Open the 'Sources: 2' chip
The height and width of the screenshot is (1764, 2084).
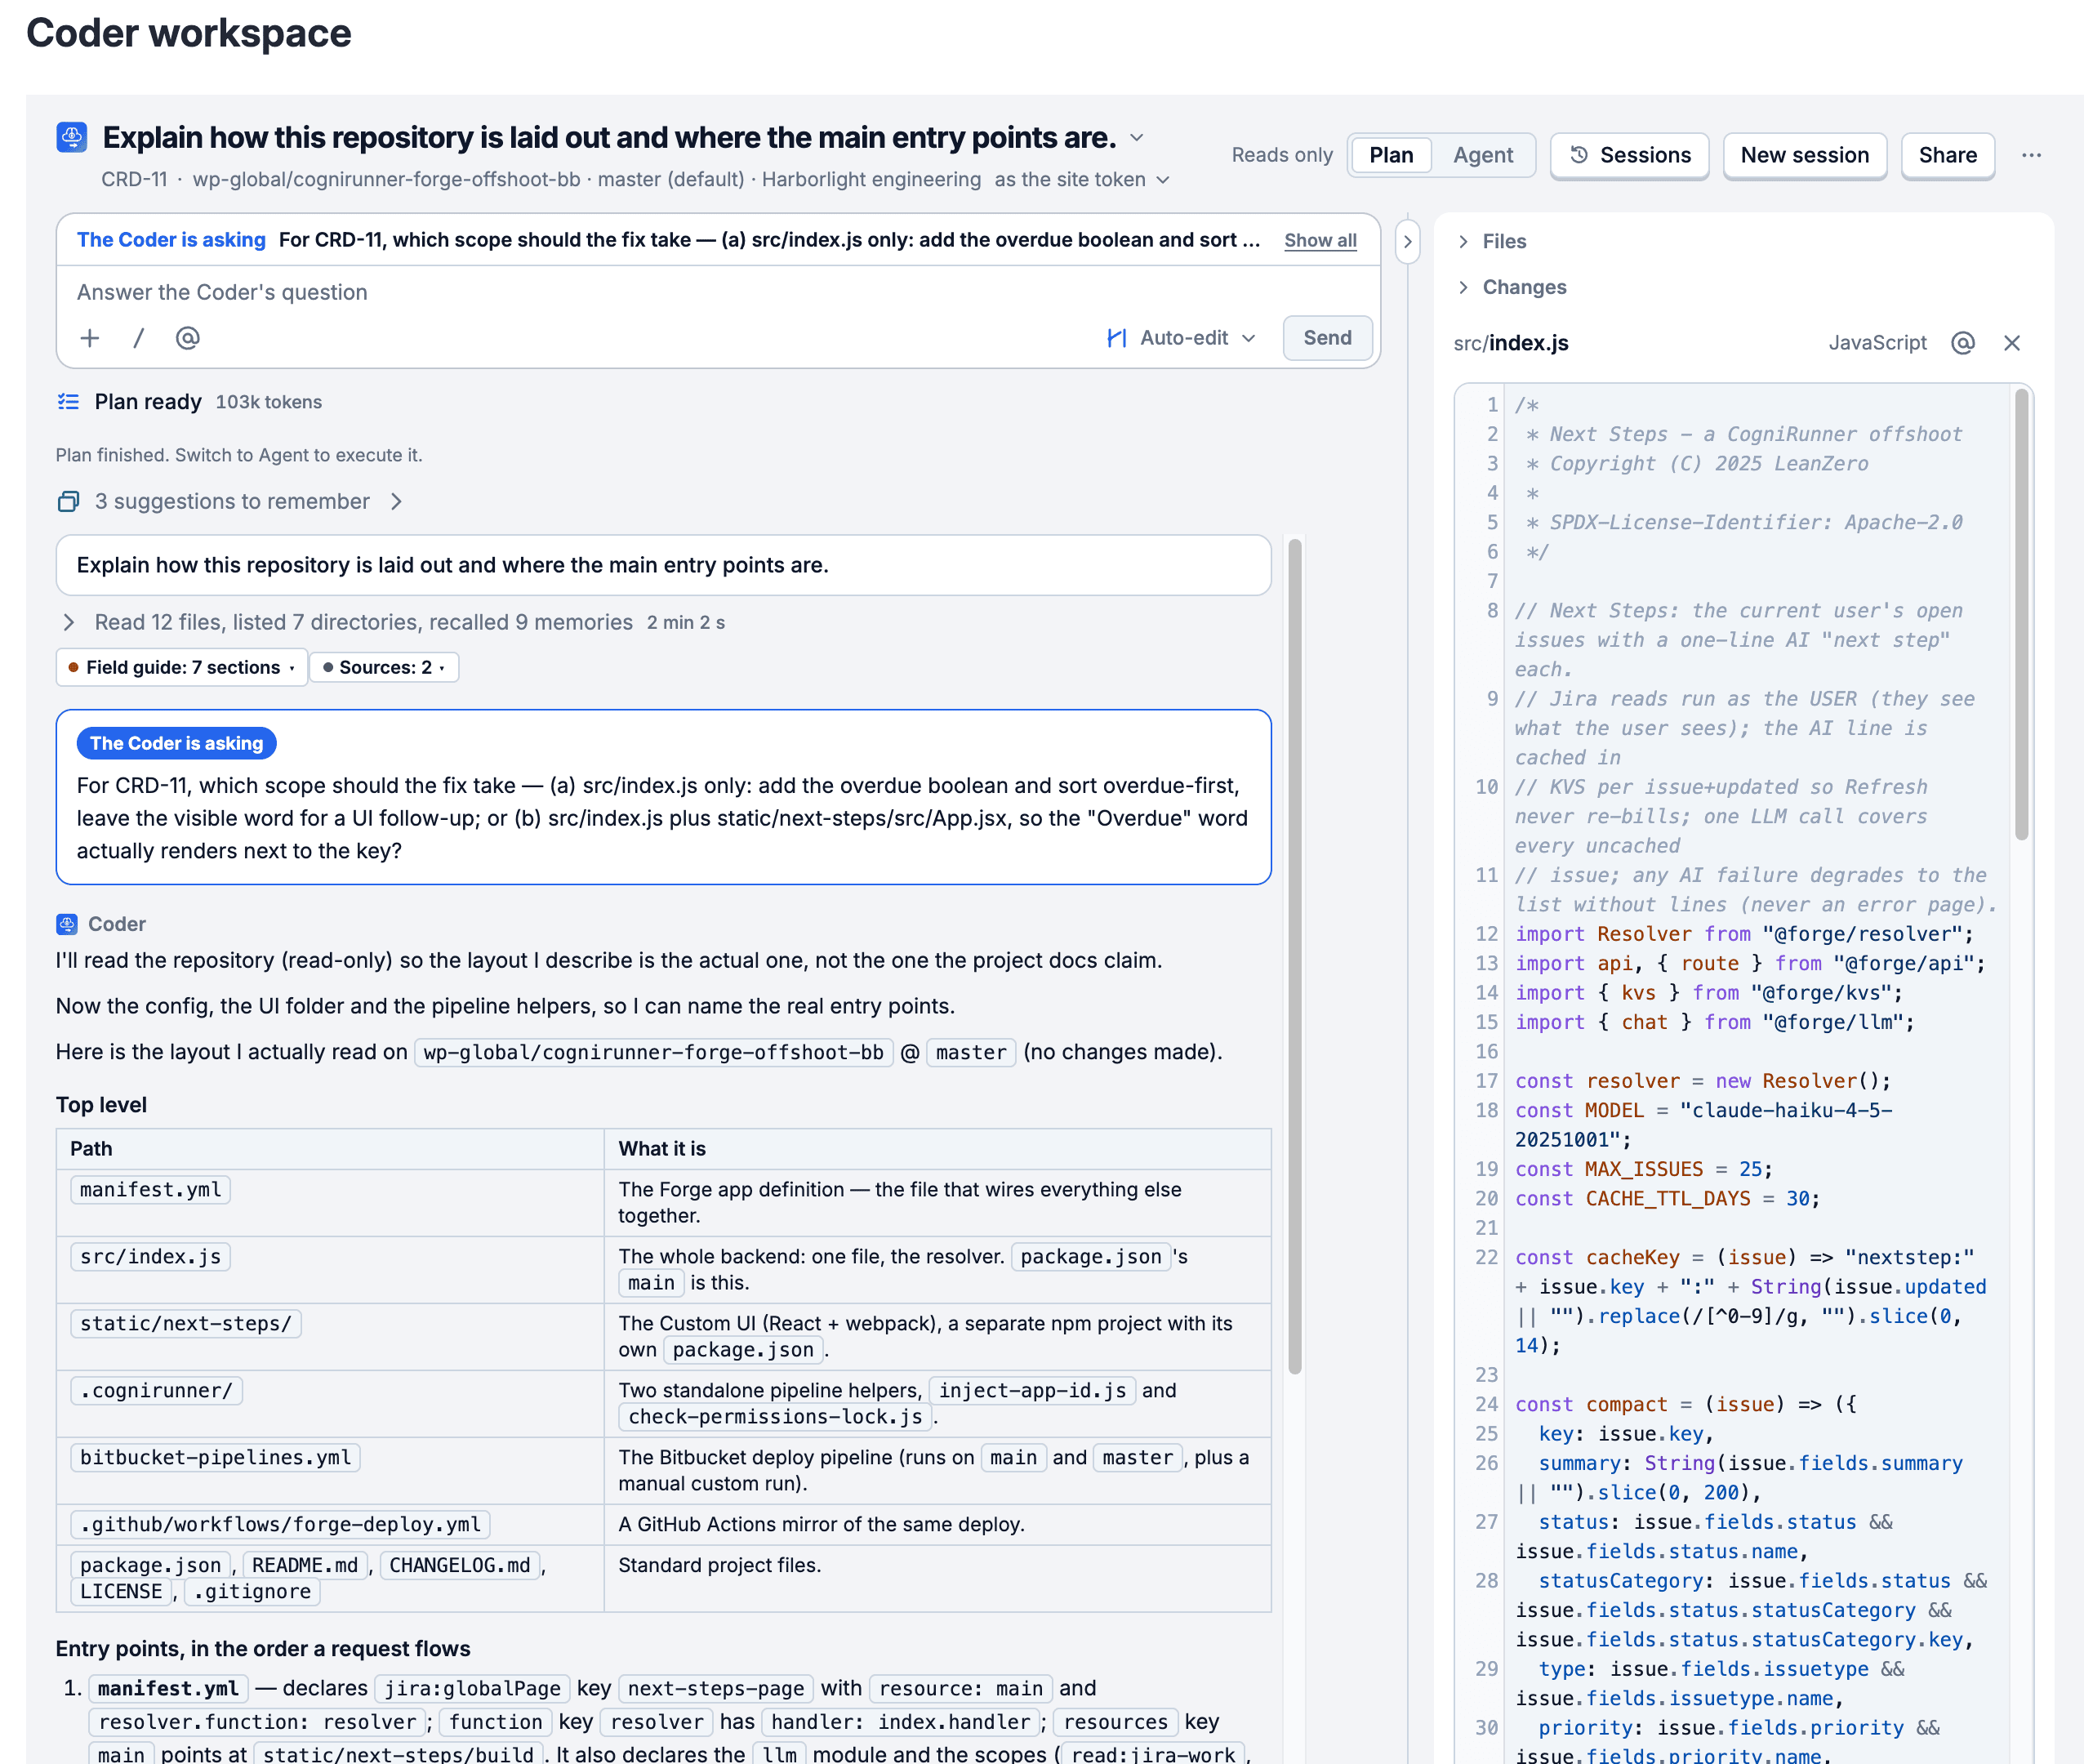[384, 667]
